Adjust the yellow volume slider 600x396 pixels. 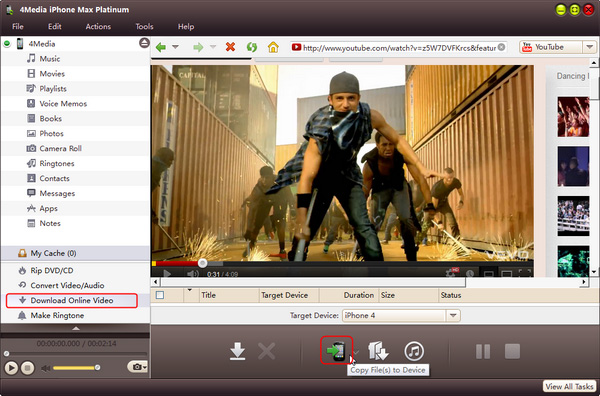click(76, 368)
